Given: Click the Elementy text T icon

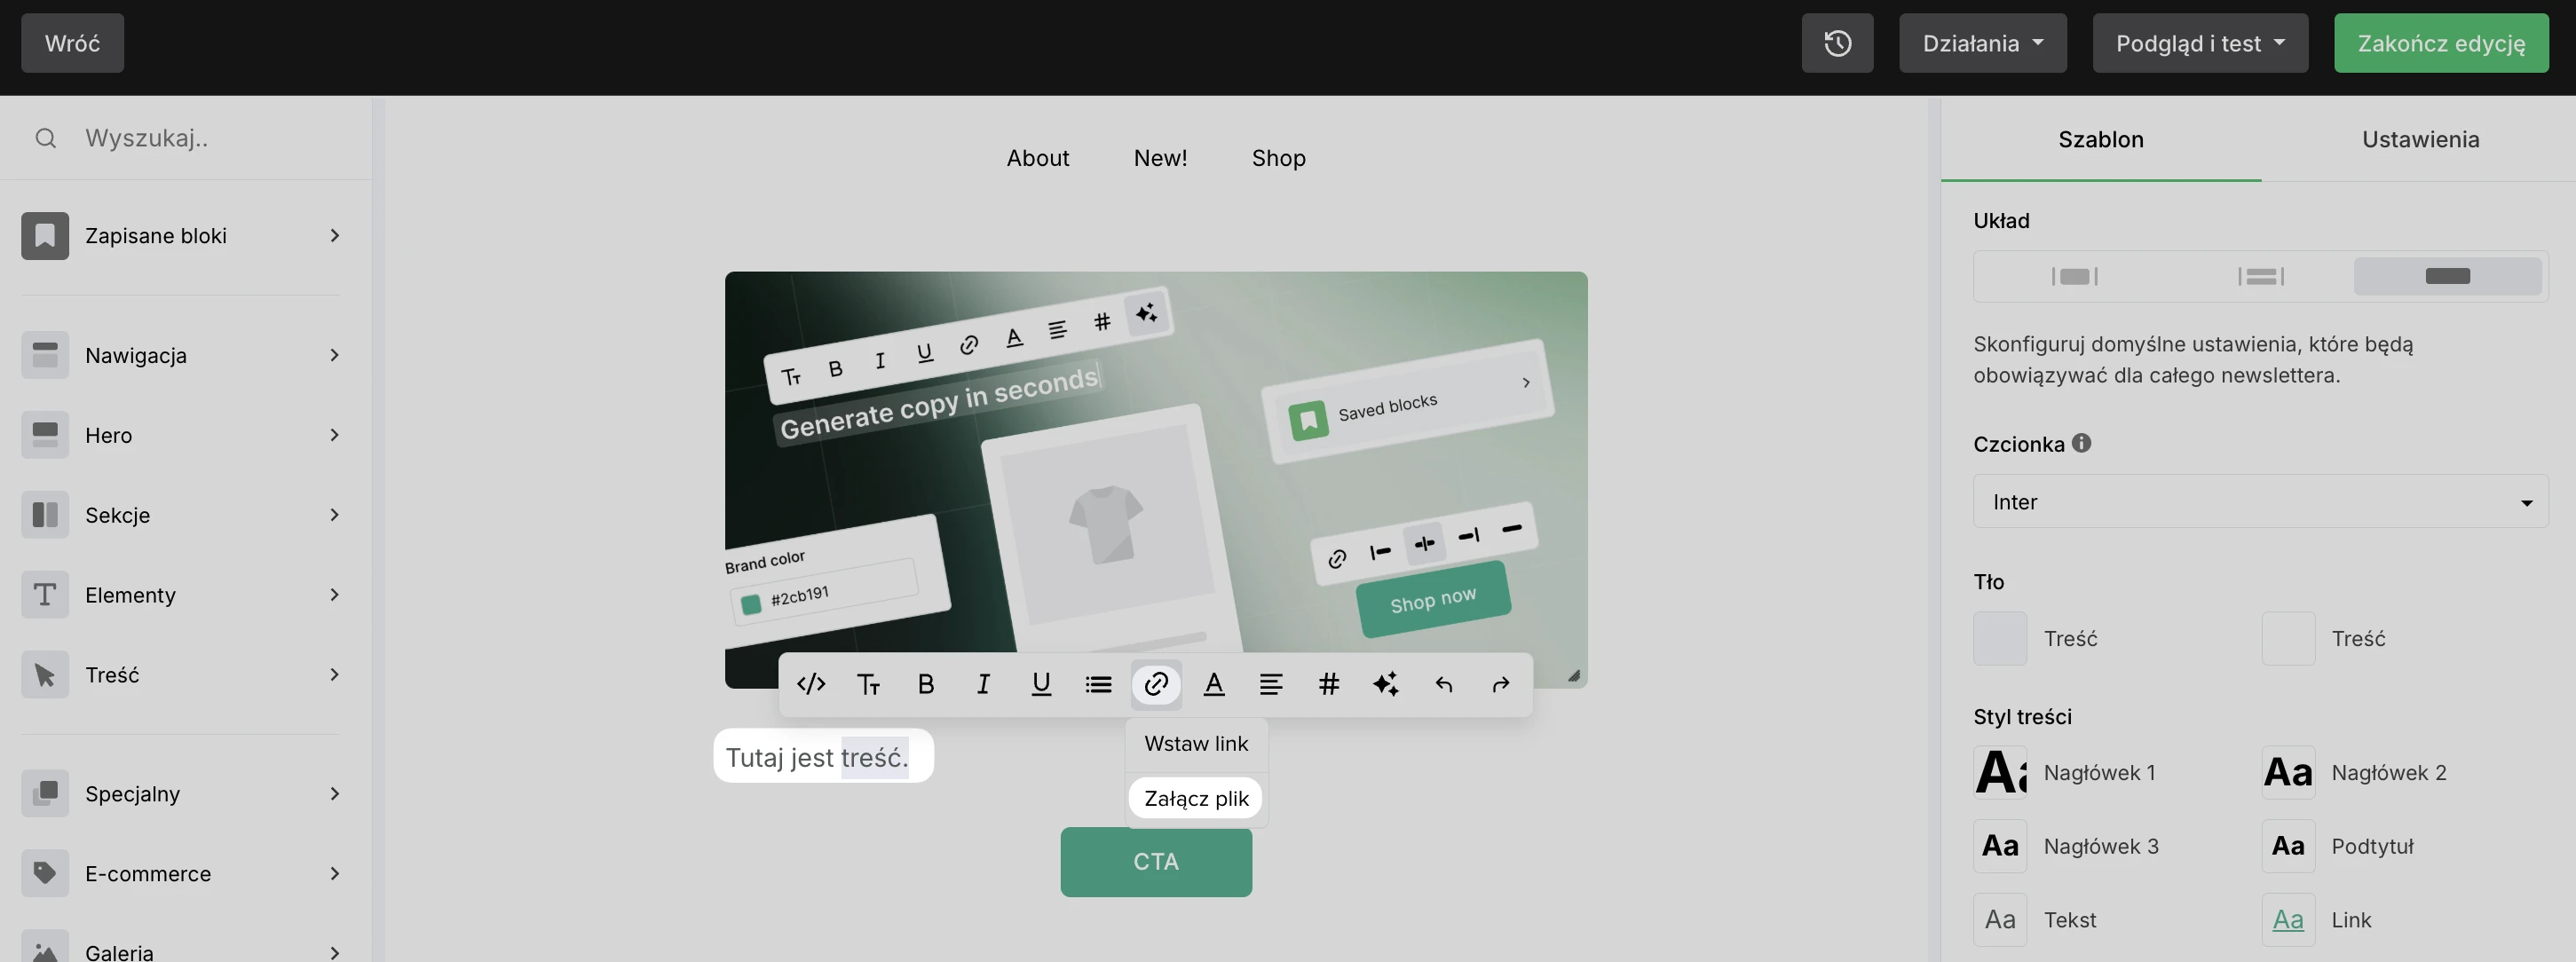Looking at the screenshot, I should 45,595.
